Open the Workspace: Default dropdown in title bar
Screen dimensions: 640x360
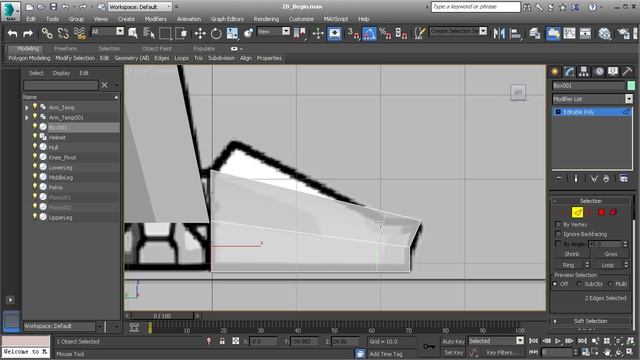(x=140, y=7)
